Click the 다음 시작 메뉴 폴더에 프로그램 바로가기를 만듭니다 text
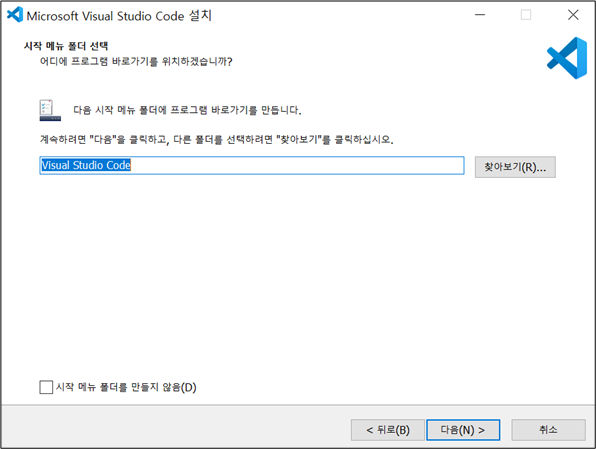Viewport: 596px width, 449px height. point(187,110)
